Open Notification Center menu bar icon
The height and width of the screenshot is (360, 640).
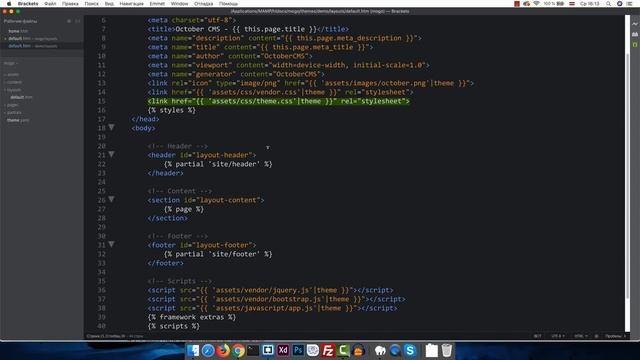coord(629,4)
